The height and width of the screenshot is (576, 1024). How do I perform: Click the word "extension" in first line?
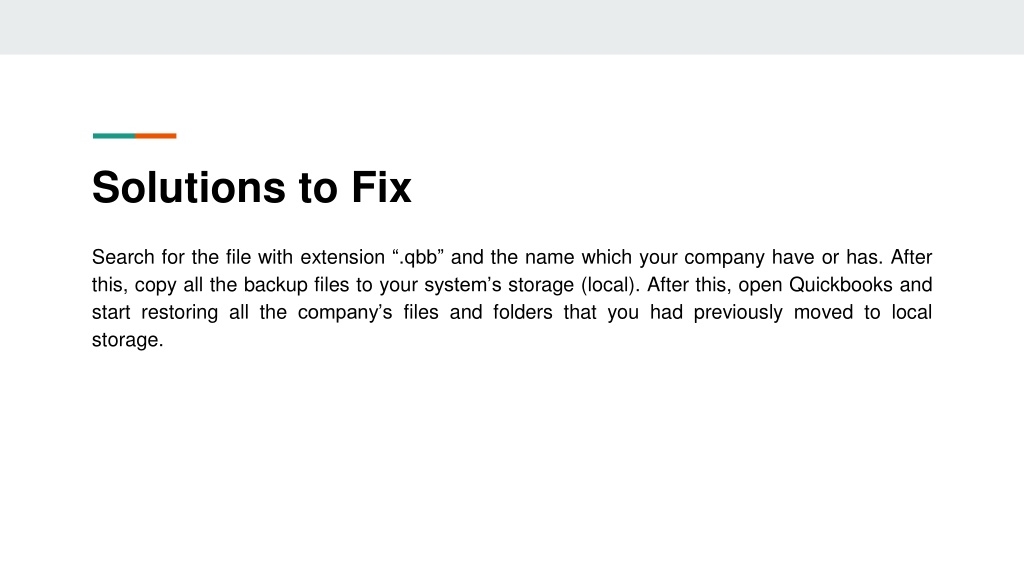(342, 257)
